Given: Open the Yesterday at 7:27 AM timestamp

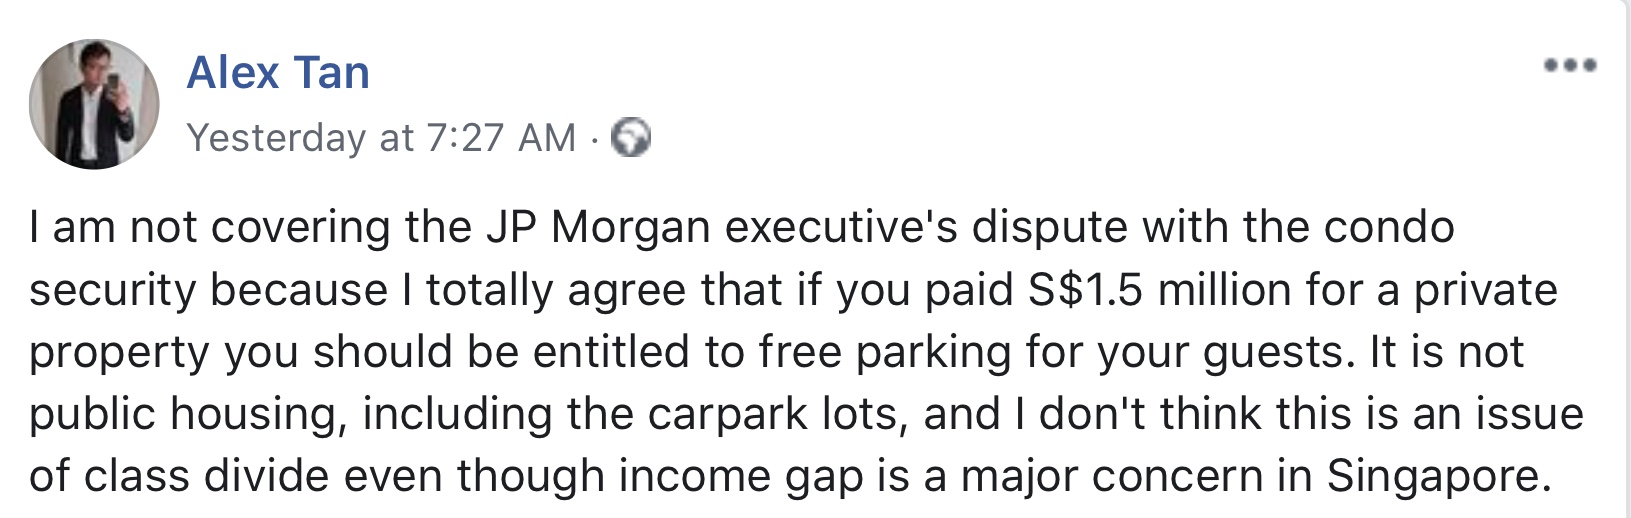Looking at the screenshot, I should pos(382,138).
